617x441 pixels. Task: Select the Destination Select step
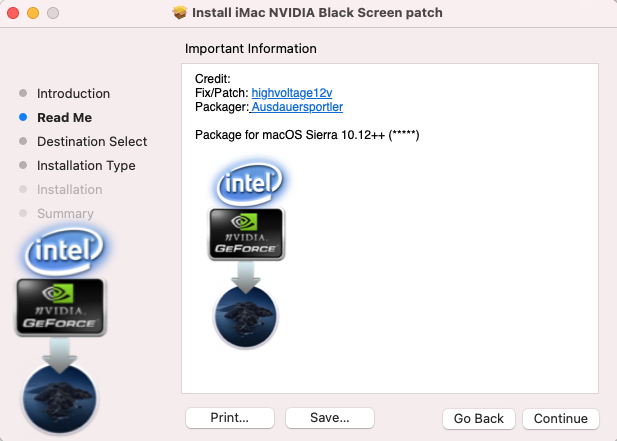pyautogui.click(x=92, y=141)
